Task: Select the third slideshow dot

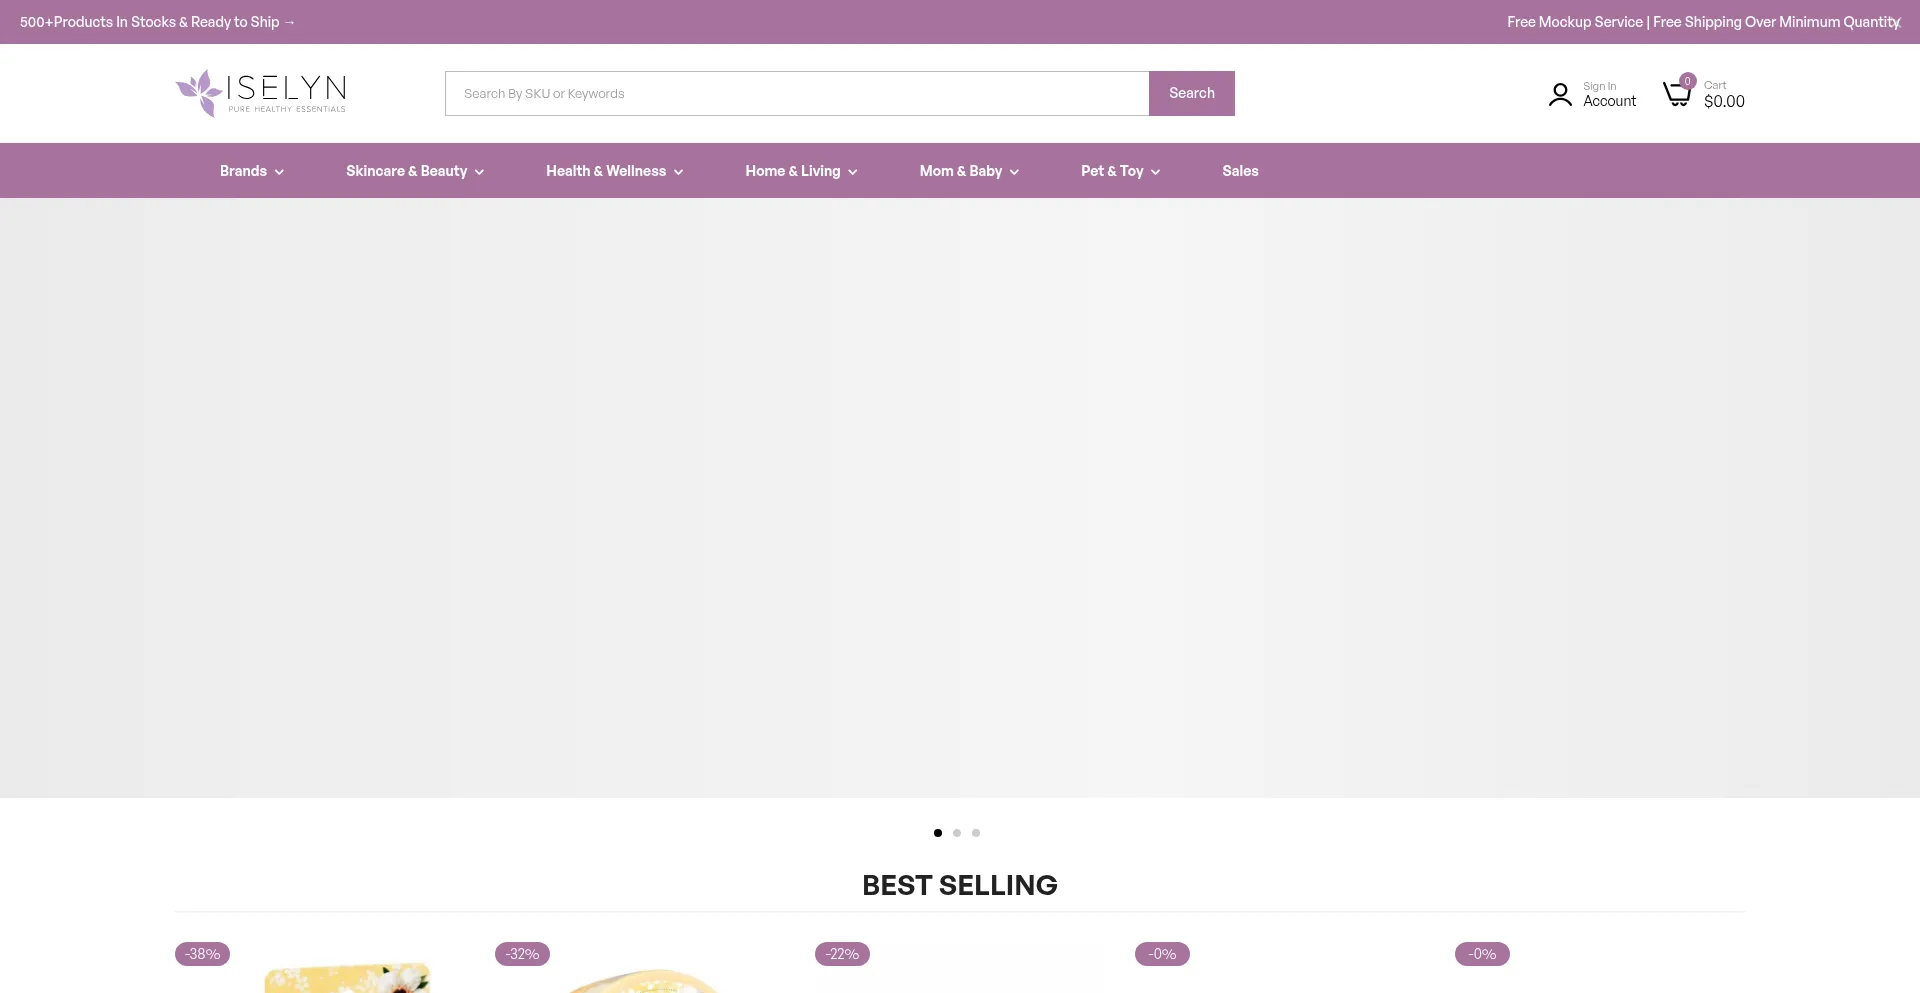Action: (x=976, y=833)
